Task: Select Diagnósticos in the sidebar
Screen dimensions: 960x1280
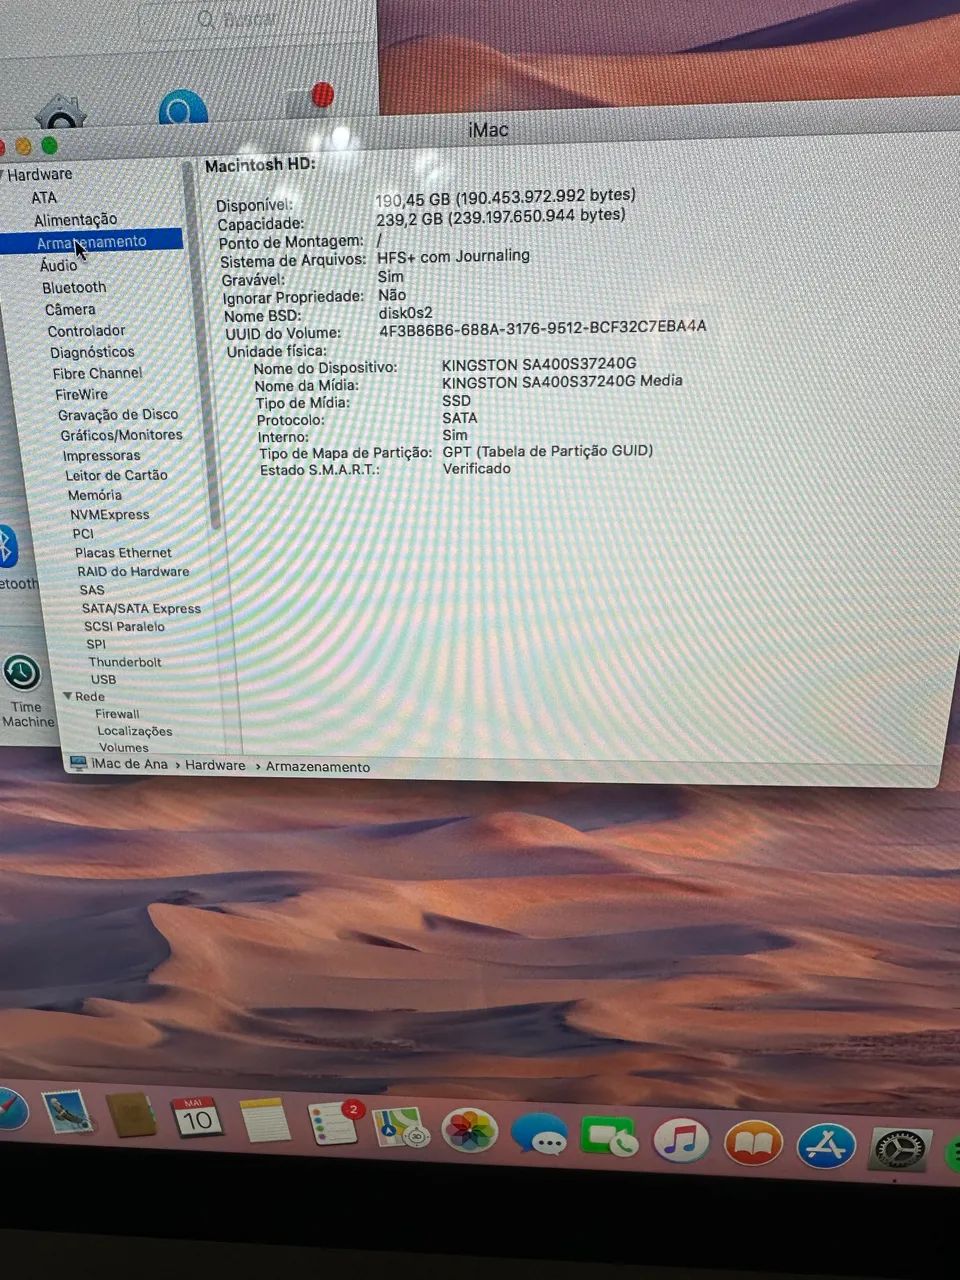Action: pos(92,352)
